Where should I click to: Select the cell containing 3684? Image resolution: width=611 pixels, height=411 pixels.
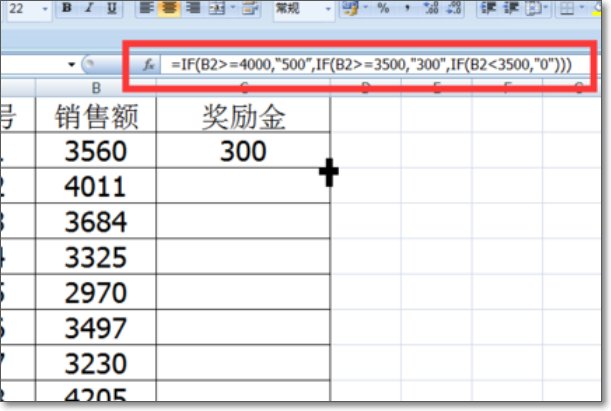(96, 221)
